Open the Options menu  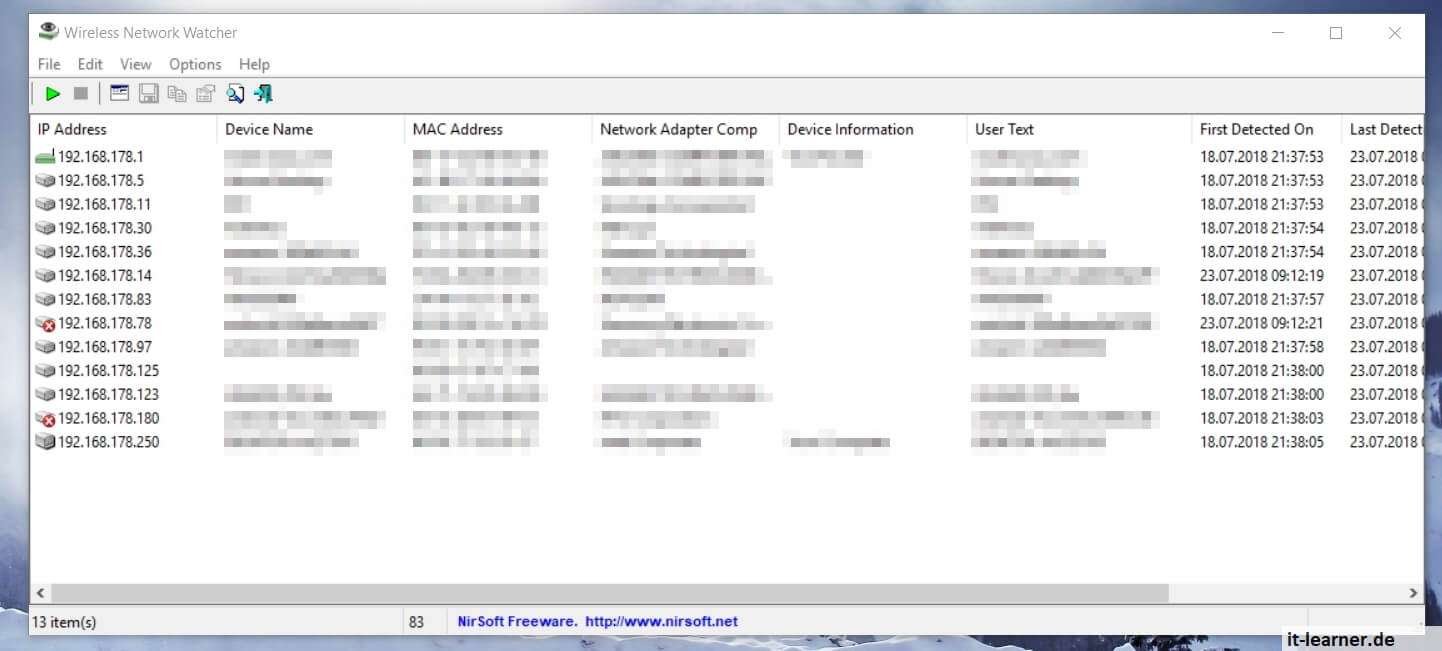195,64
